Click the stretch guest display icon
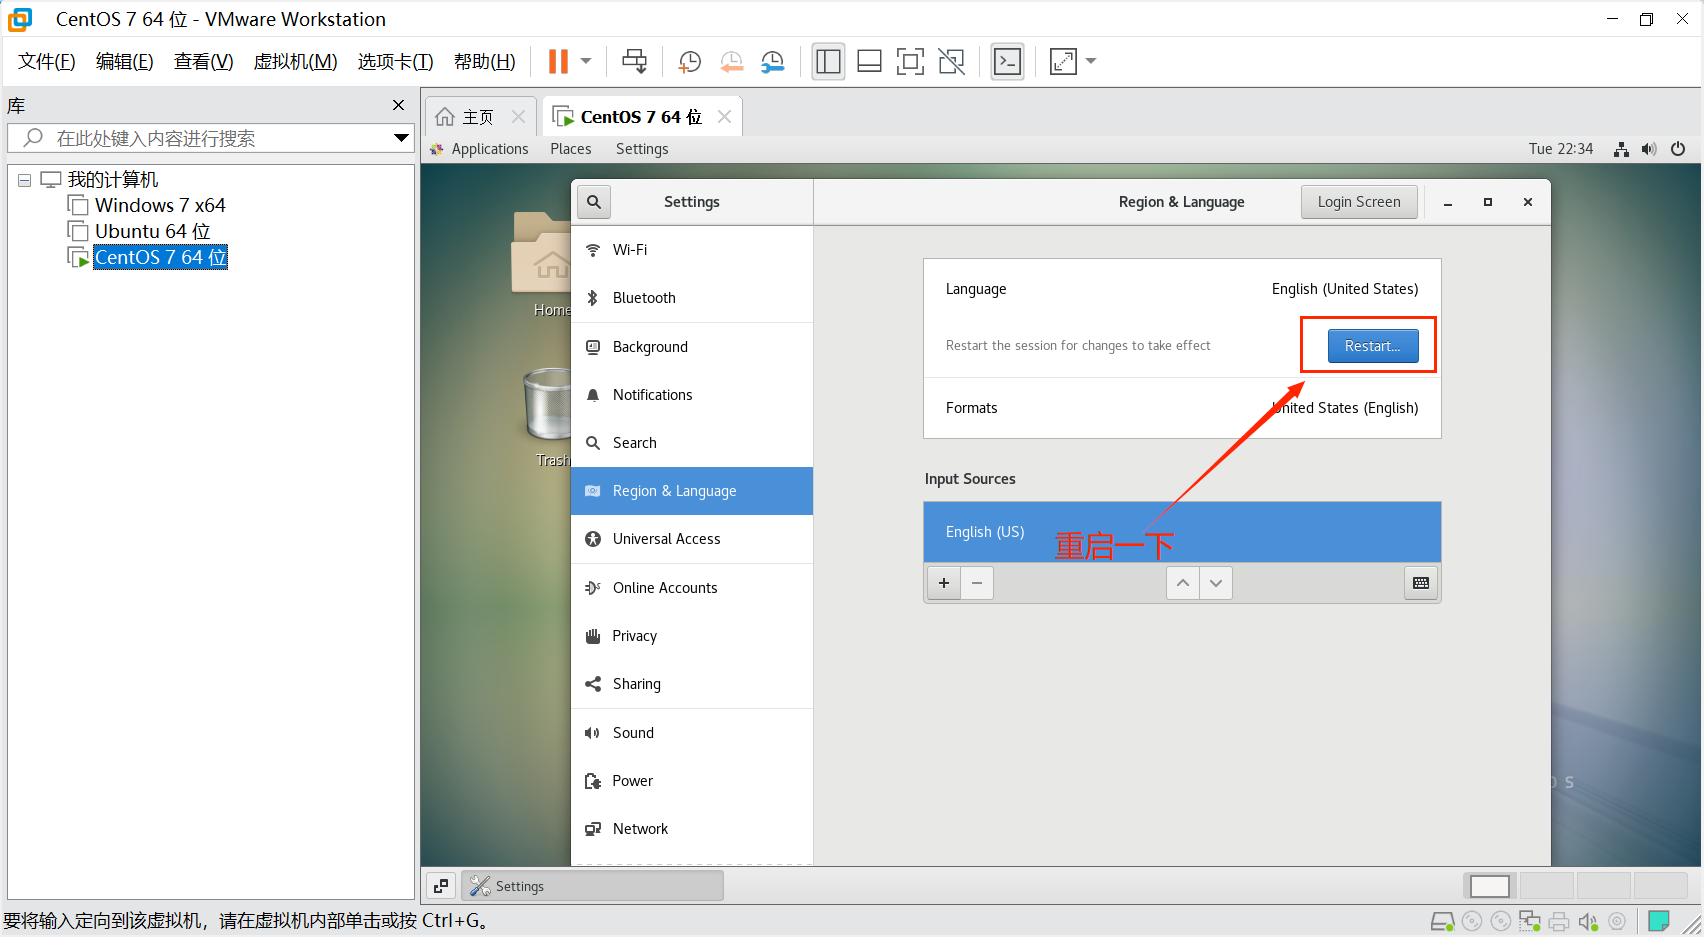This screenshot has width=1704, height=937. click(x=1063, y=61)
